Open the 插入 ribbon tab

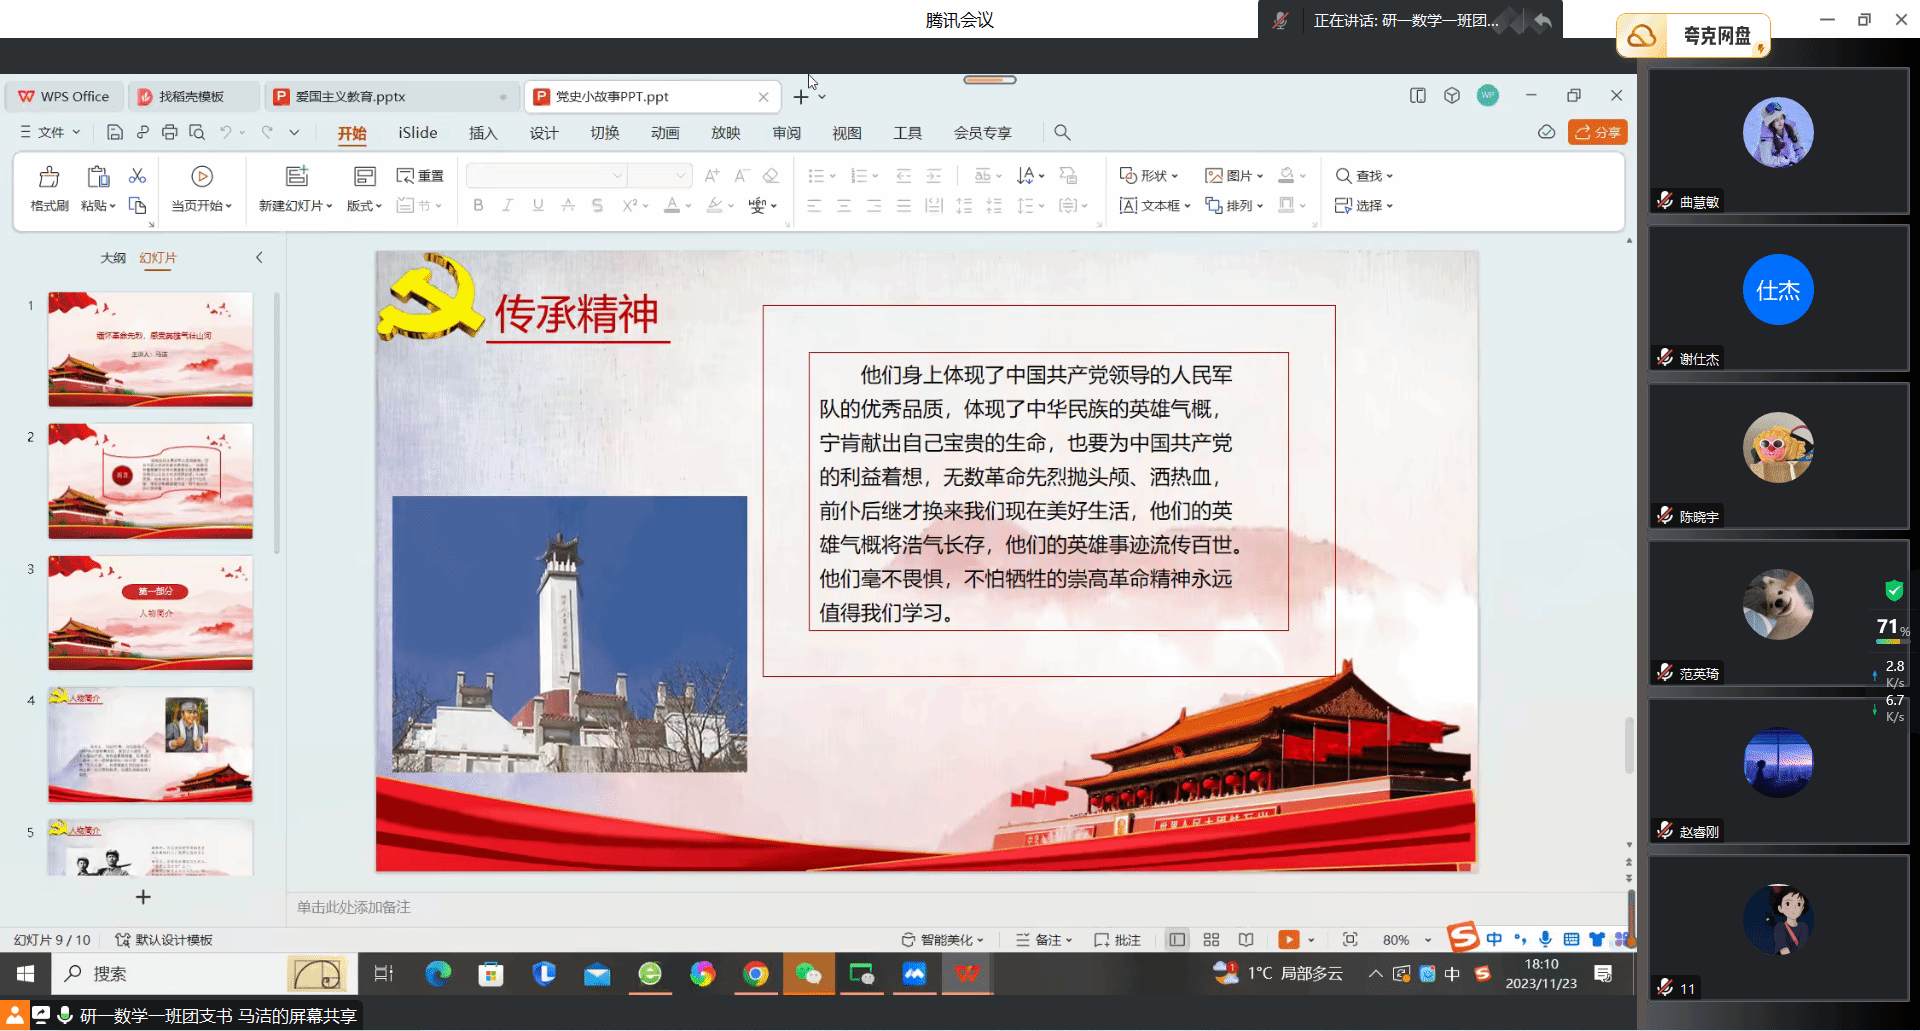point(483,133)
